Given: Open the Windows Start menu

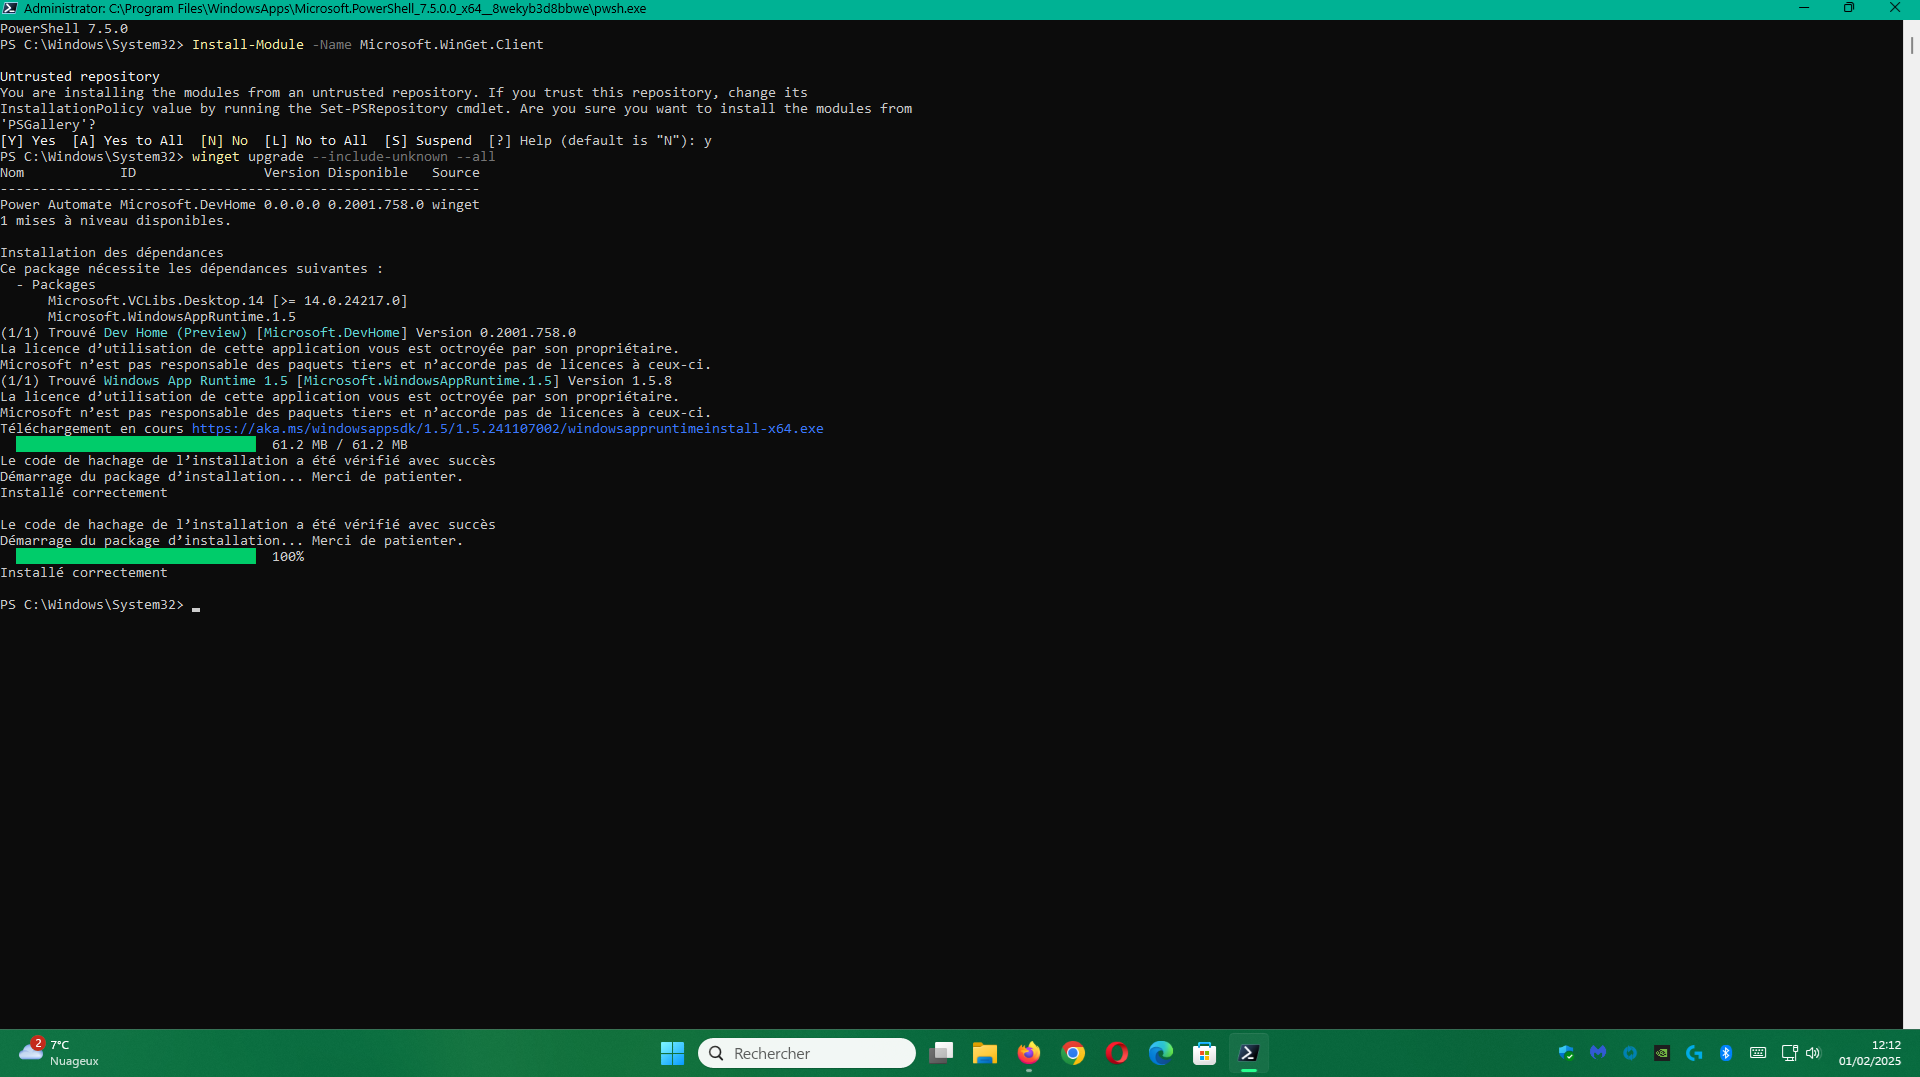Looking at the screenshot, I should tap(672, 1053).
